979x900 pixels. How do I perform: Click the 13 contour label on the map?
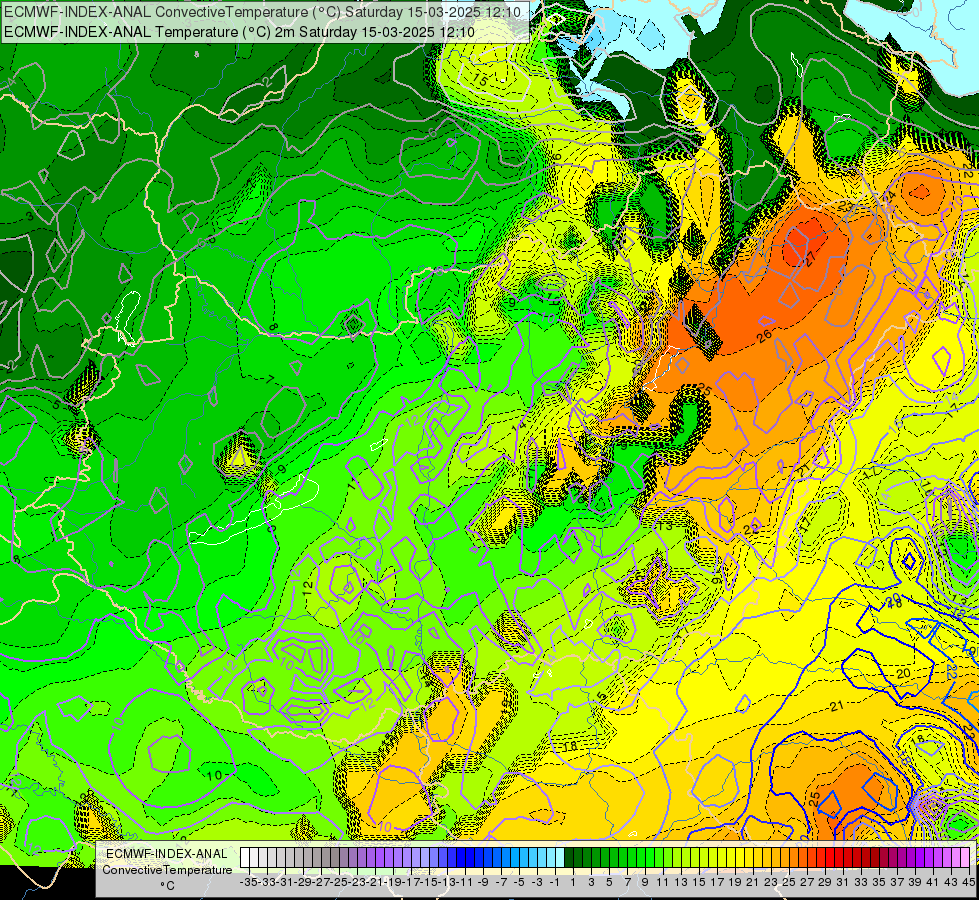666,526
